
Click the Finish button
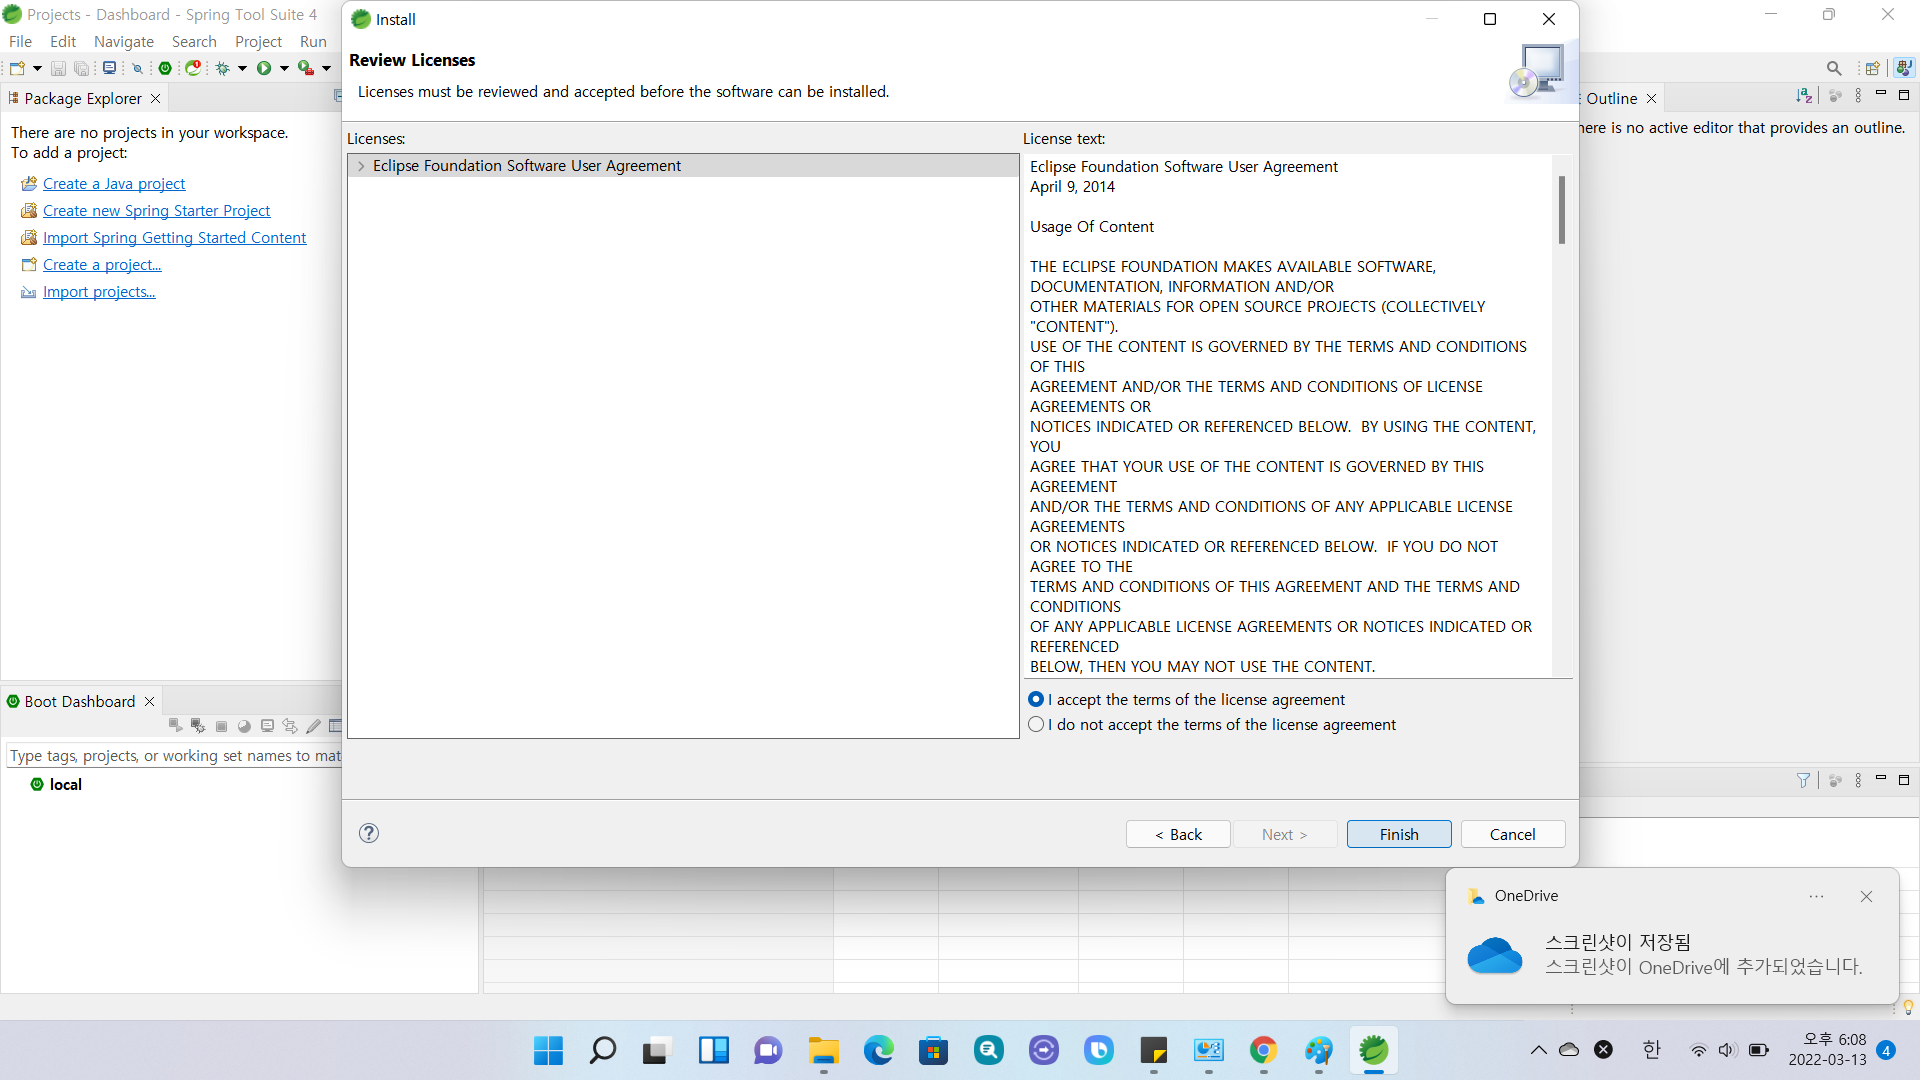(x=1398, y=834)
